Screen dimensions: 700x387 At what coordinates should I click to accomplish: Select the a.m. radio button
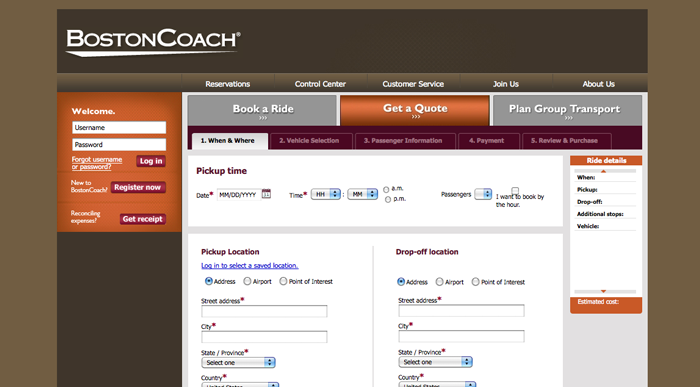coord(387,190)
